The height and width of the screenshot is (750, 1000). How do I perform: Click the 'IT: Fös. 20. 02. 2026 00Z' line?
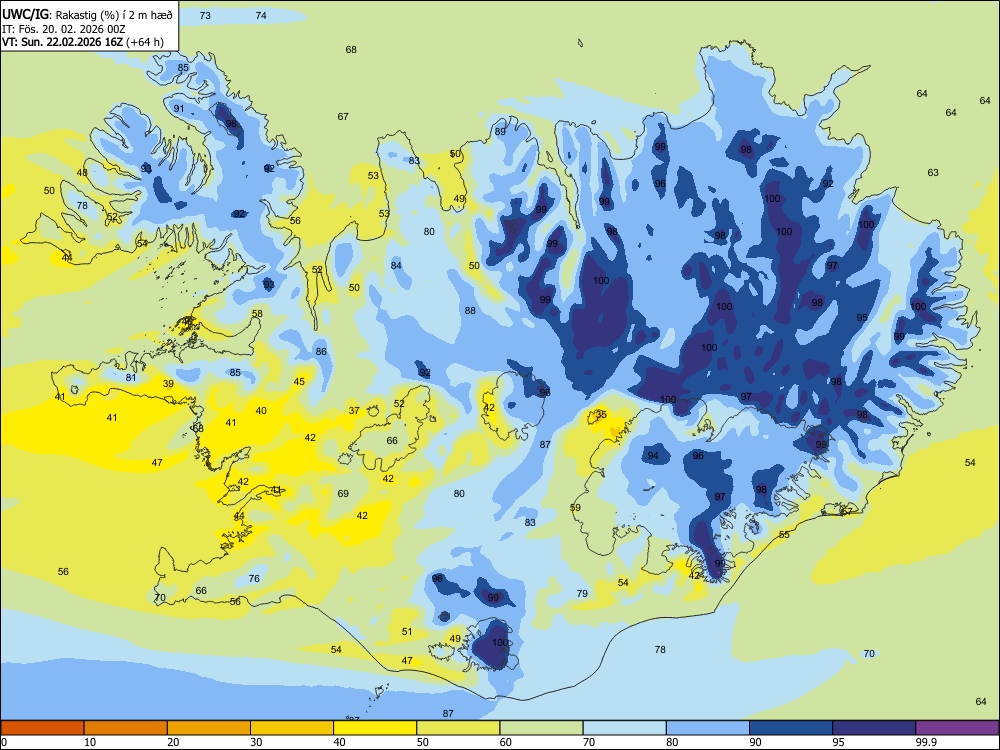(x=62, y=29)
